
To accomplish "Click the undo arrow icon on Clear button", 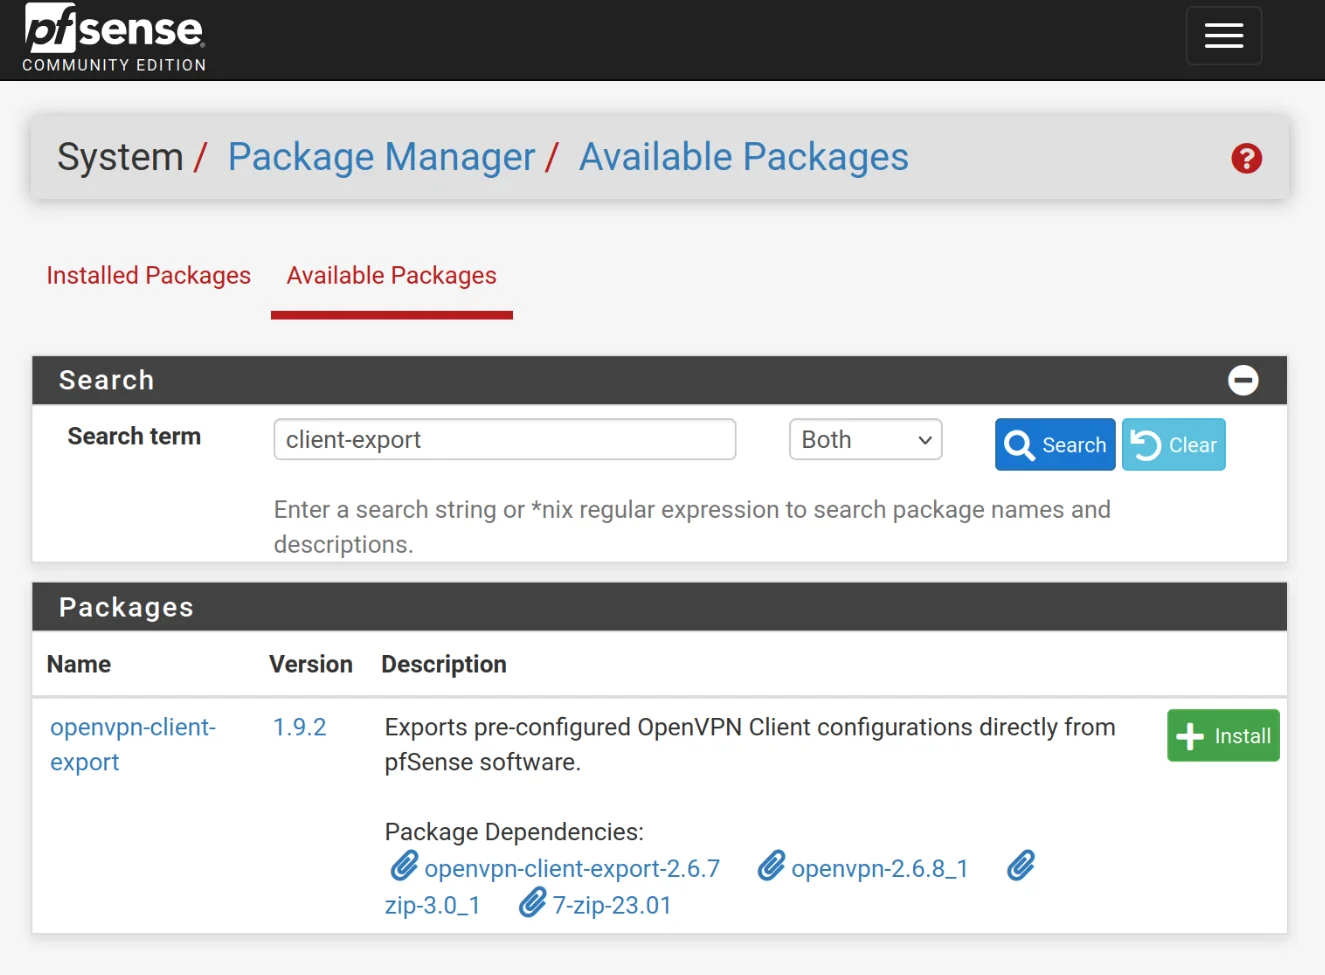I will point(1148,444).
